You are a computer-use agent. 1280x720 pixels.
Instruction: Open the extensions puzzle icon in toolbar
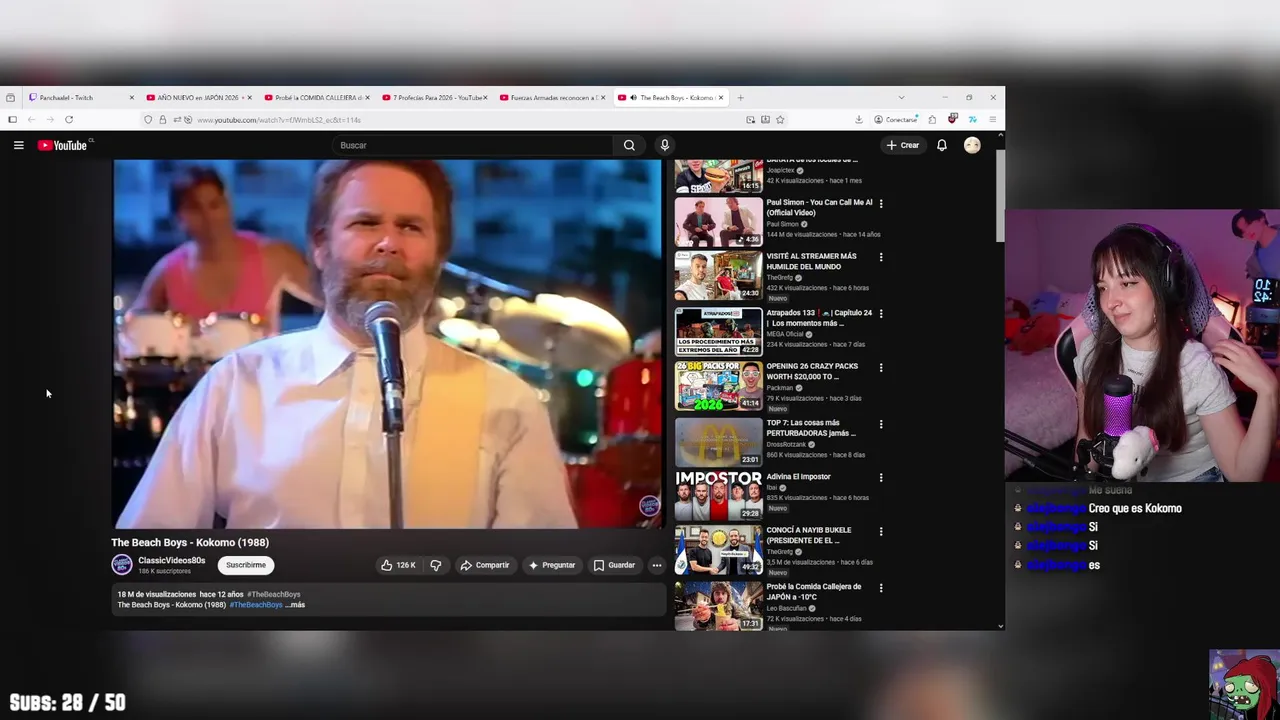click(x=932, y=119)
